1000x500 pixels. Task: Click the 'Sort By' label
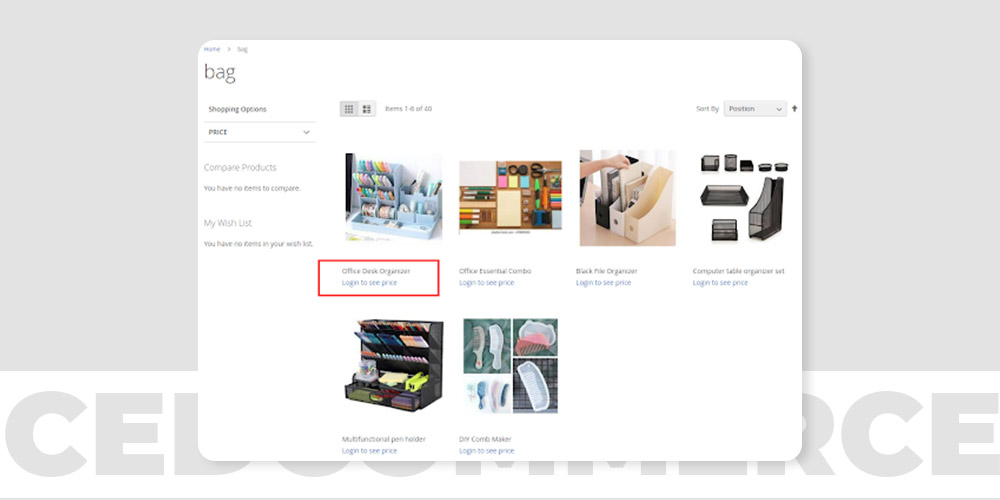(x=707, y=109)
